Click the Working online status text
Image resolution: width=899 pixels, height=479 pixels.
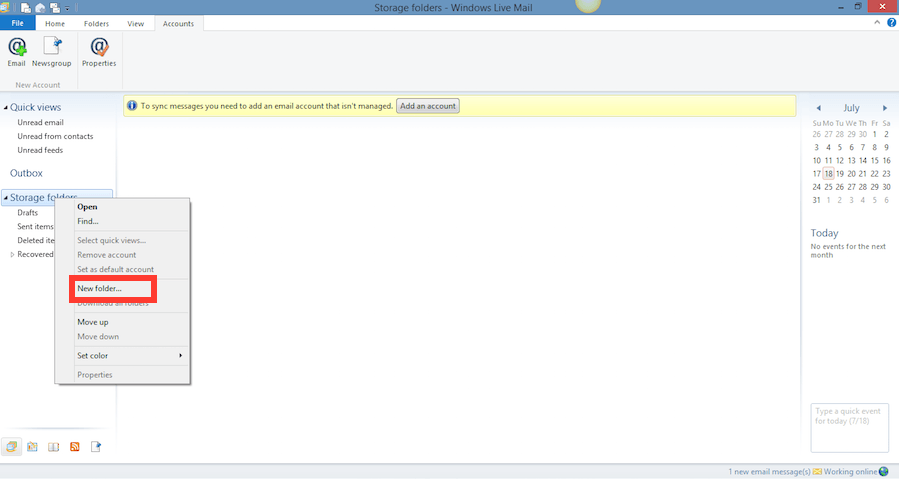click(x=850, y=472)
